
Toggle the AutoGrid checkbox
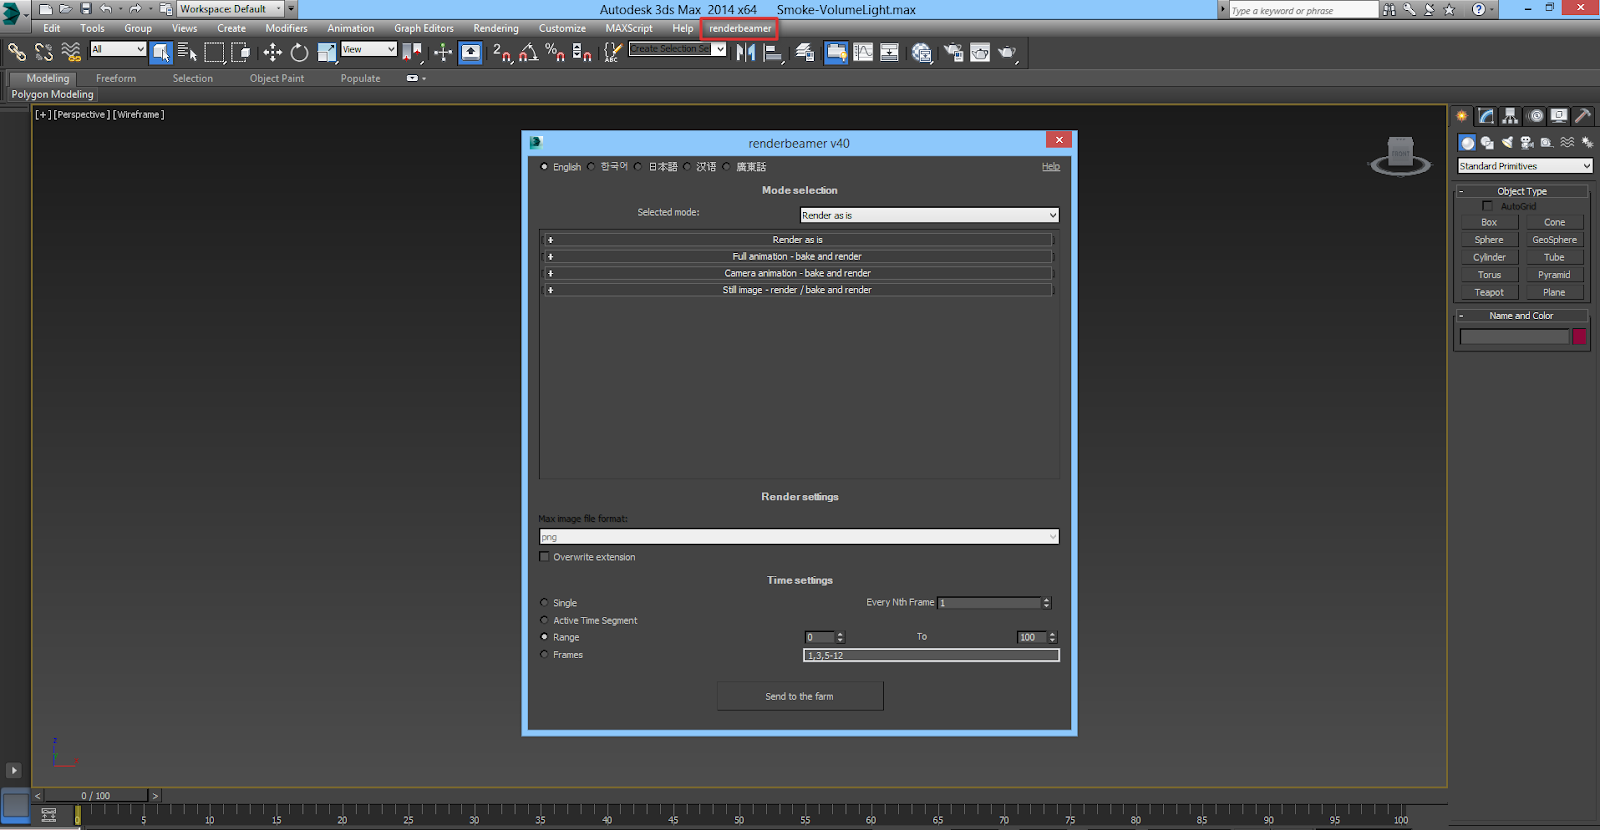tap(1487, 206)
